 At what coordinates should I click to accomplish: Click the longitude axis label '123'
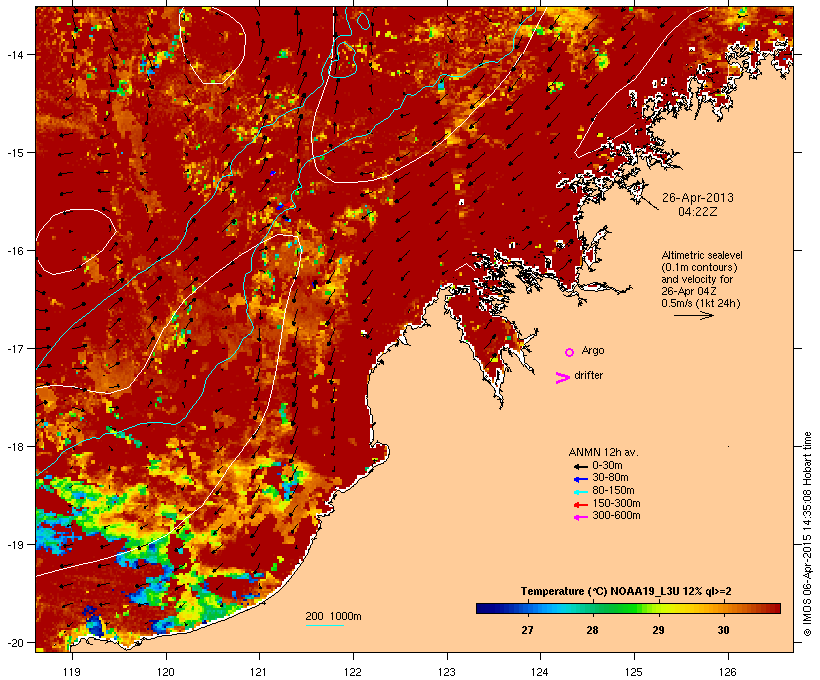point(447,672)
